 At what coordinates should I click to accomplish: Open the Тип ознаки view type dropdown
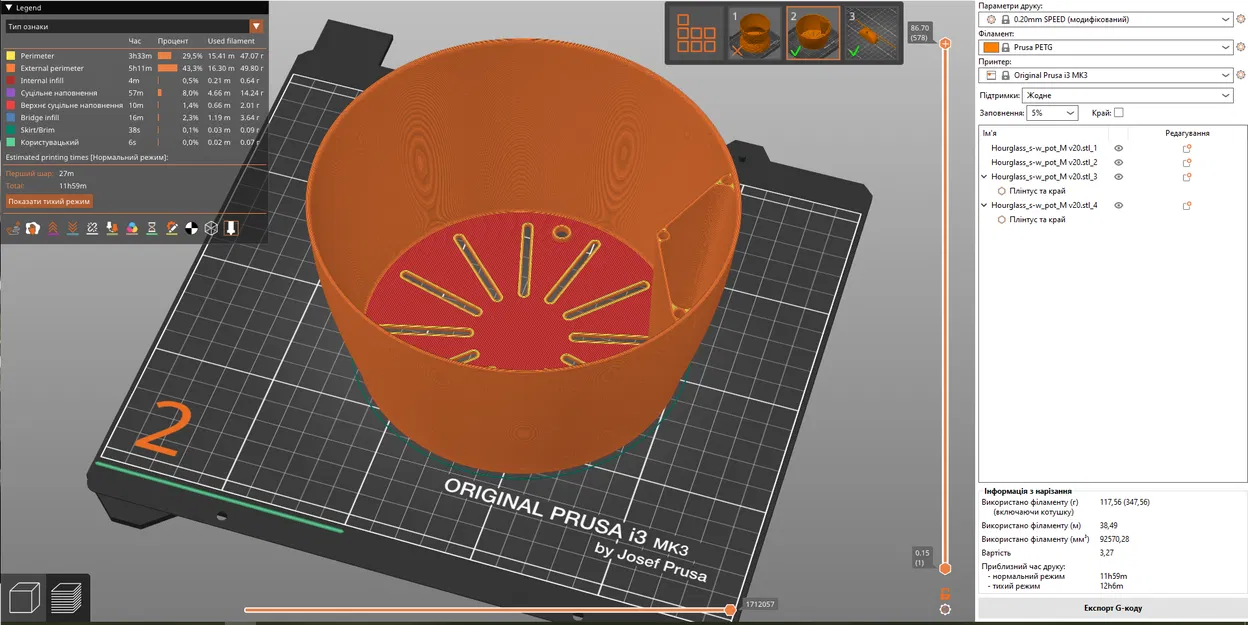tap(134, 26)
